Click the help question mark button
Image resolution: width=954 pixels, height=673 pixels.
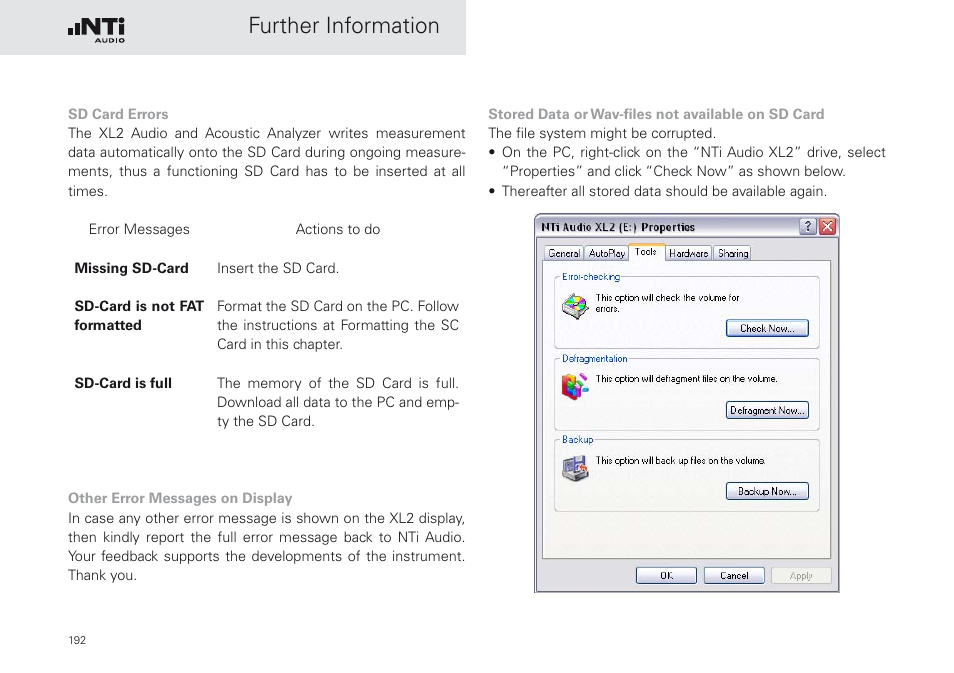pyautogui.click(x=807, y=227)
